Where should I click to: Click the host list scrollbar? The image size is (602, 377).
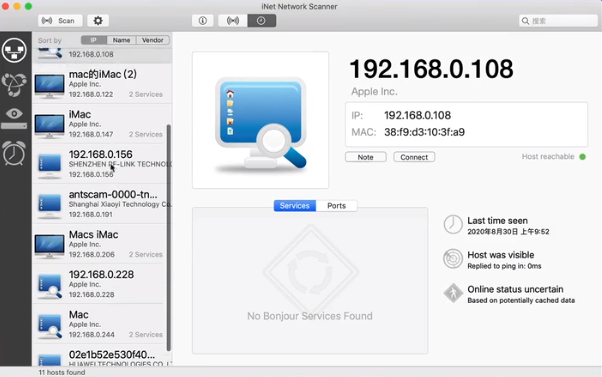[169, 237]
